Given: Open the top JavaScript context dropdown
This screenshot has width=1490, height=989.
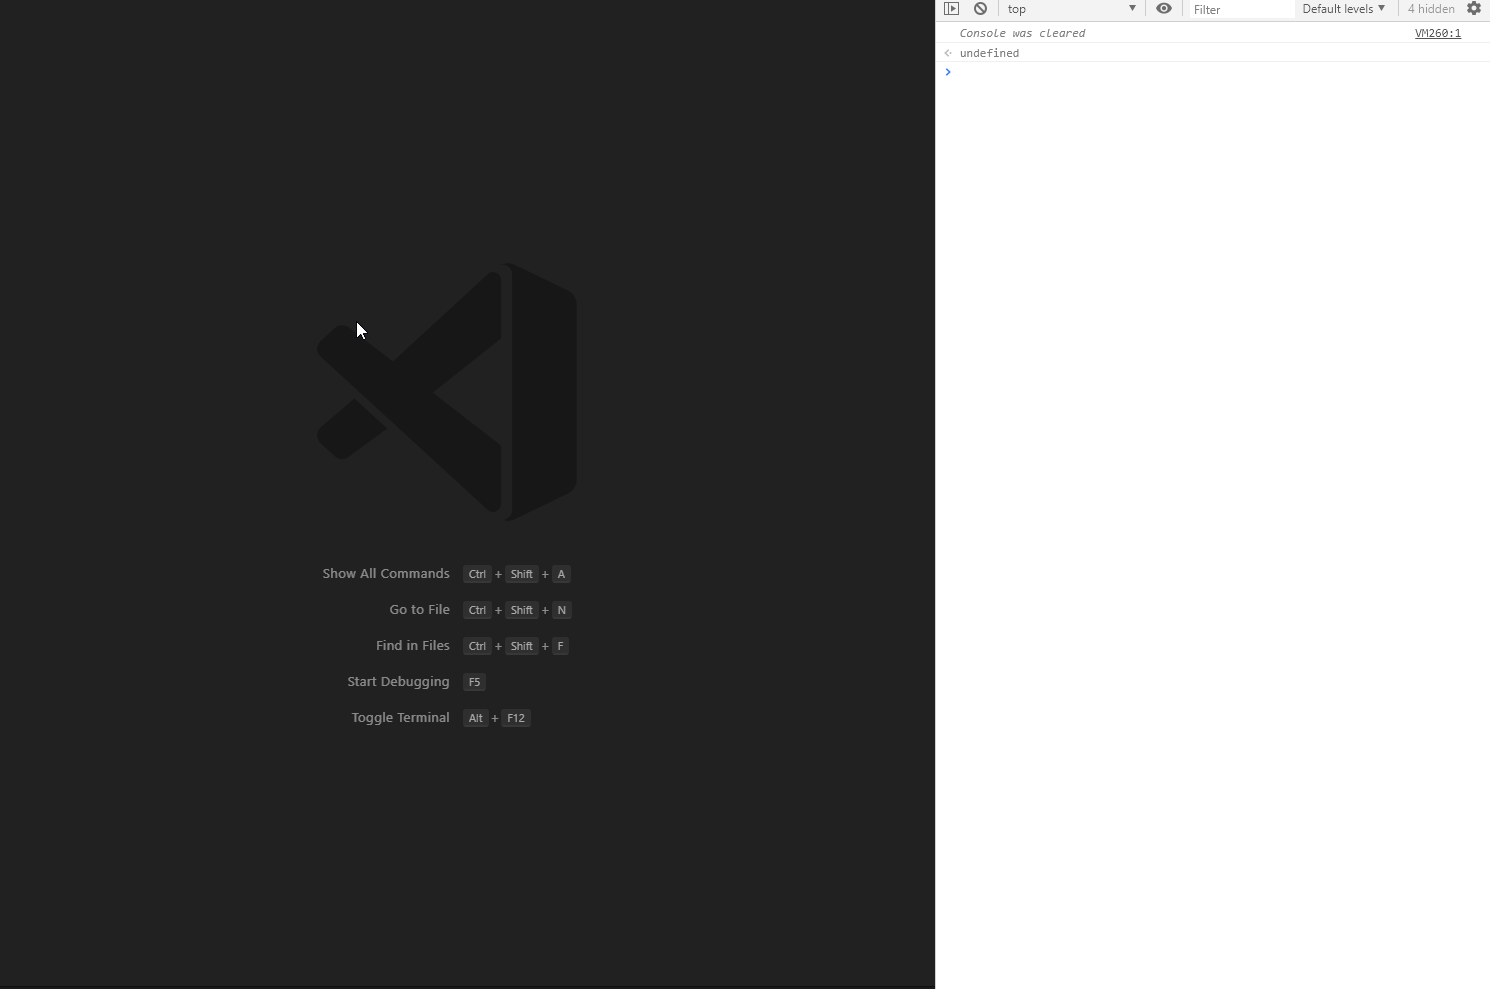Looking at the screenshot, I should tap(1071, 9).
